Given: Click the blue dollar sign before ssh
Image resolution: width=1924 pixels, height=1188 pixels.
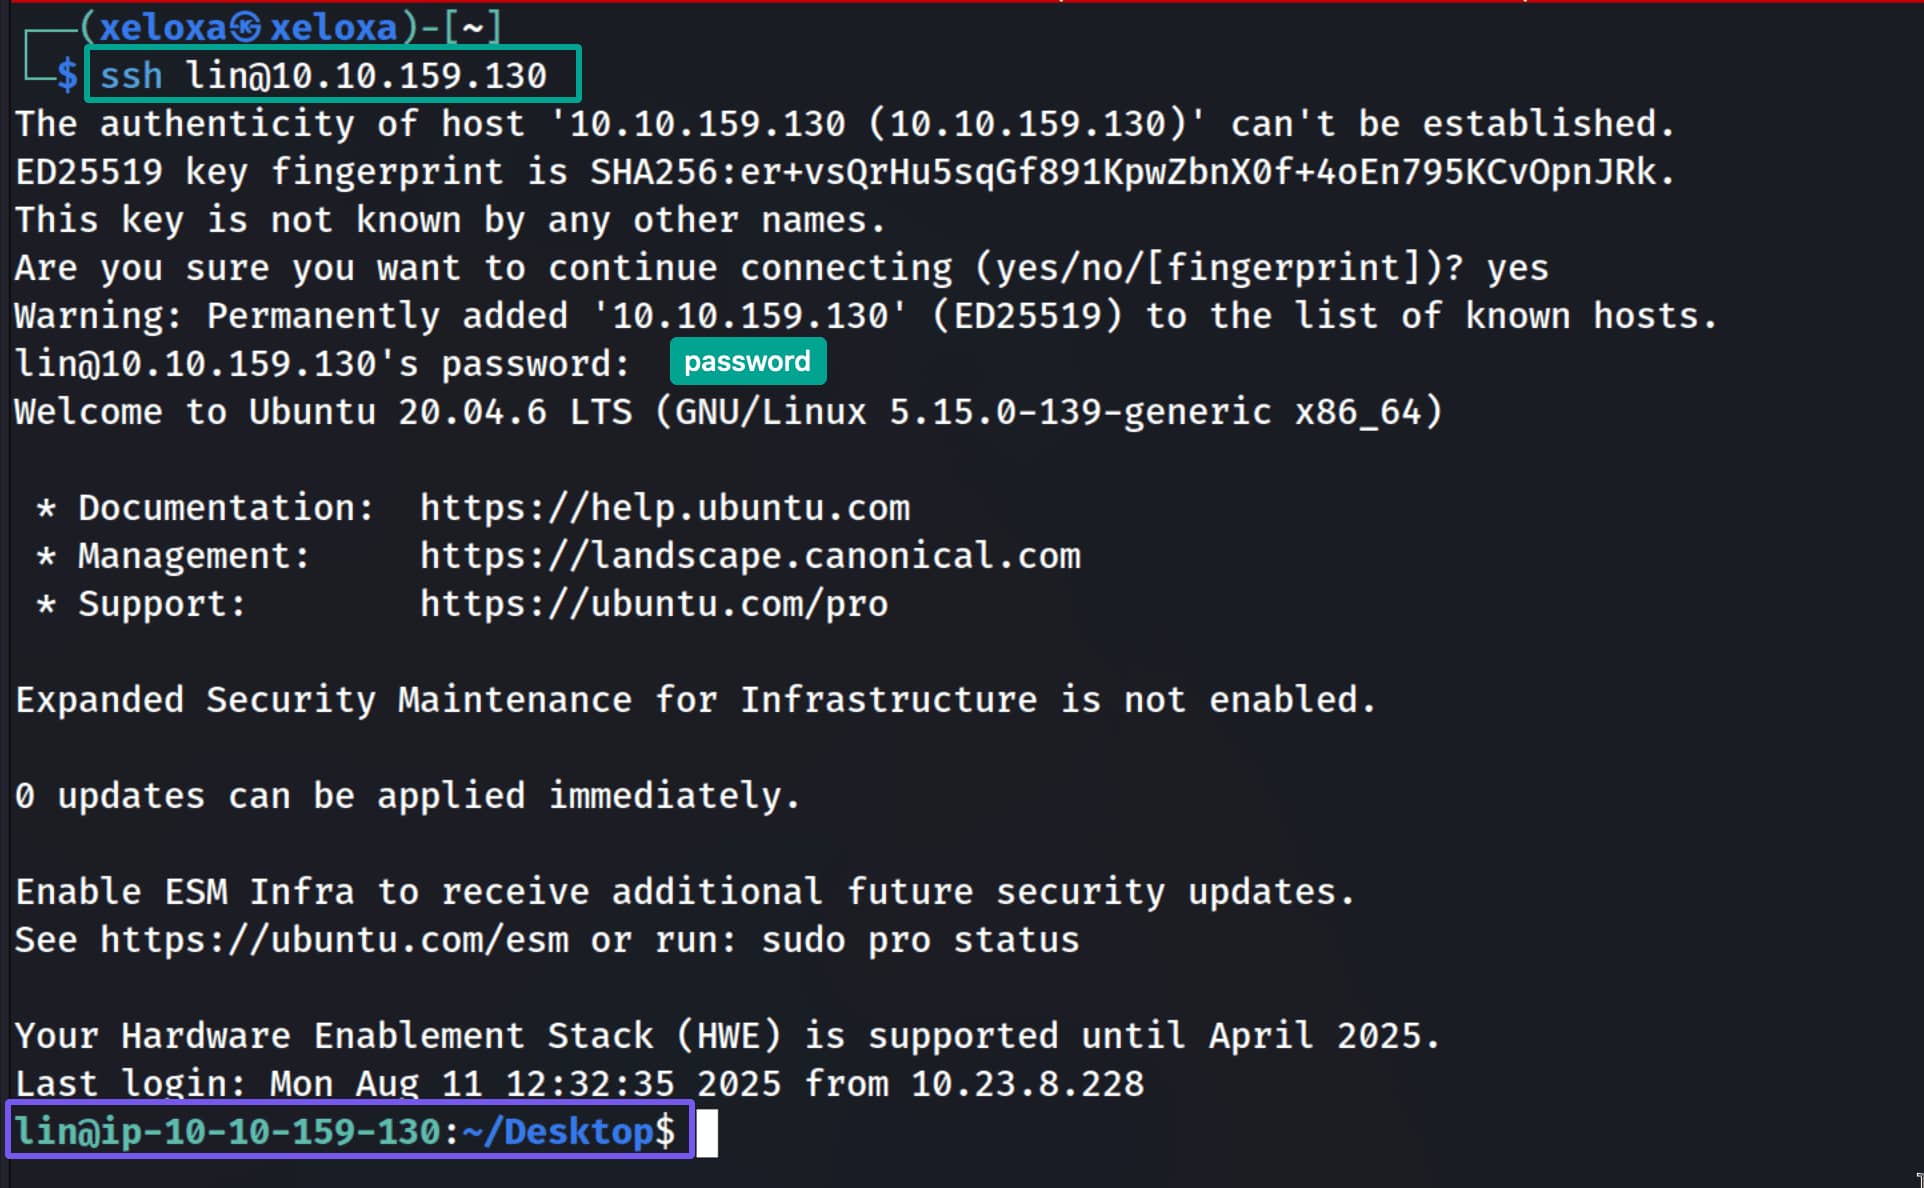Looking at the screenshot, I should pyautogui.click(x=67, y=75).
